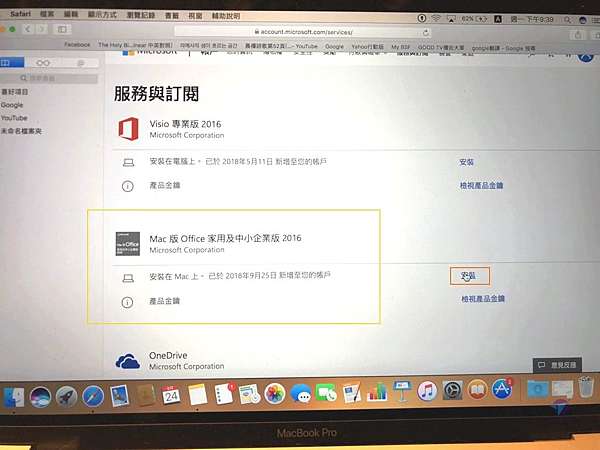600x450 pixels.
Task: Click the 意見反應 feedback button
Action: coord(557,365)
